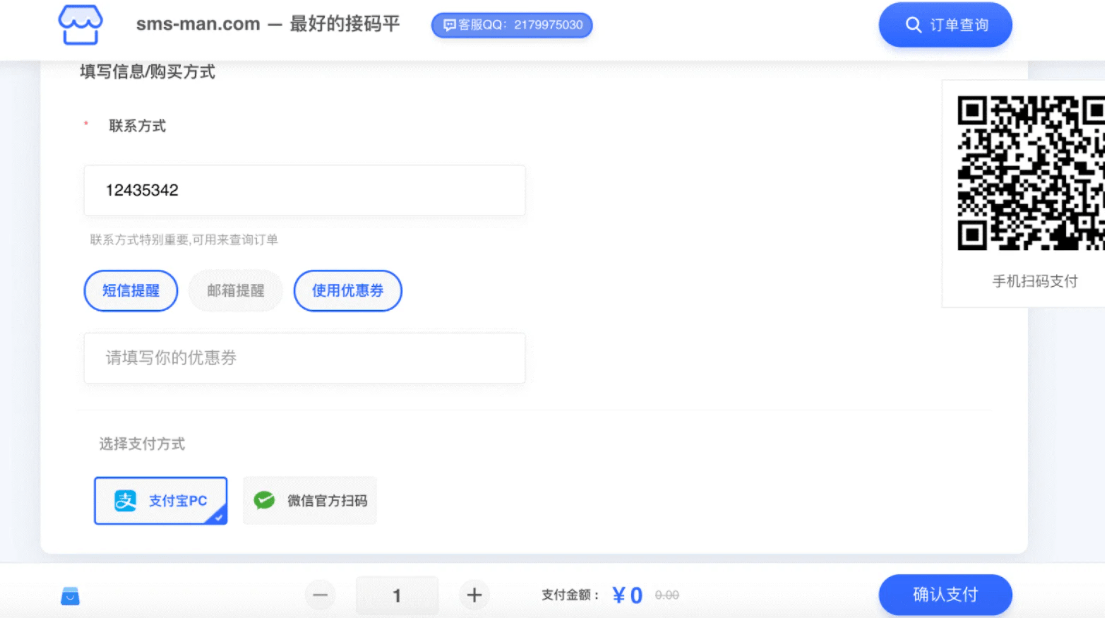
Task: Select 支付宝PC as payment method
Action: point(161,500)
